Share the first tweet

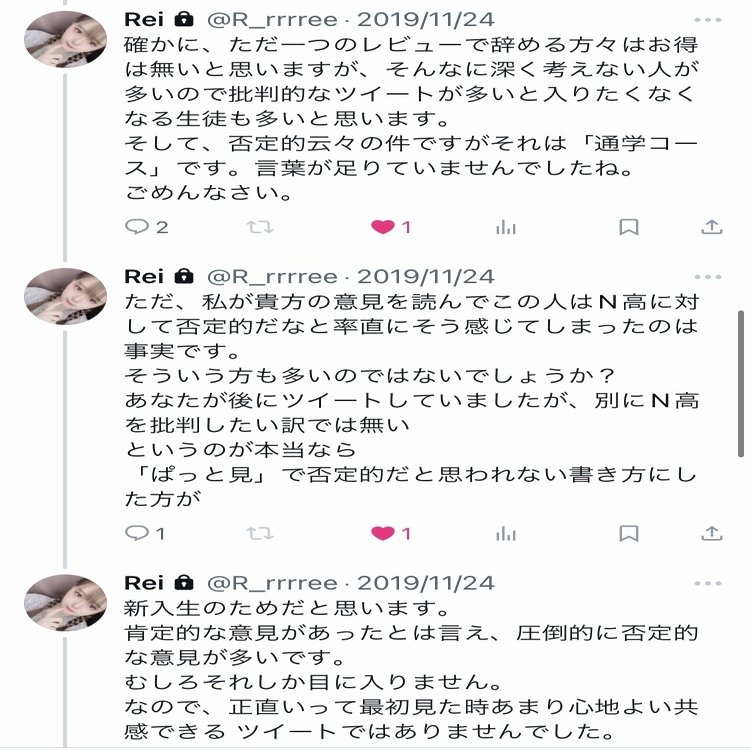click(711, 227)
